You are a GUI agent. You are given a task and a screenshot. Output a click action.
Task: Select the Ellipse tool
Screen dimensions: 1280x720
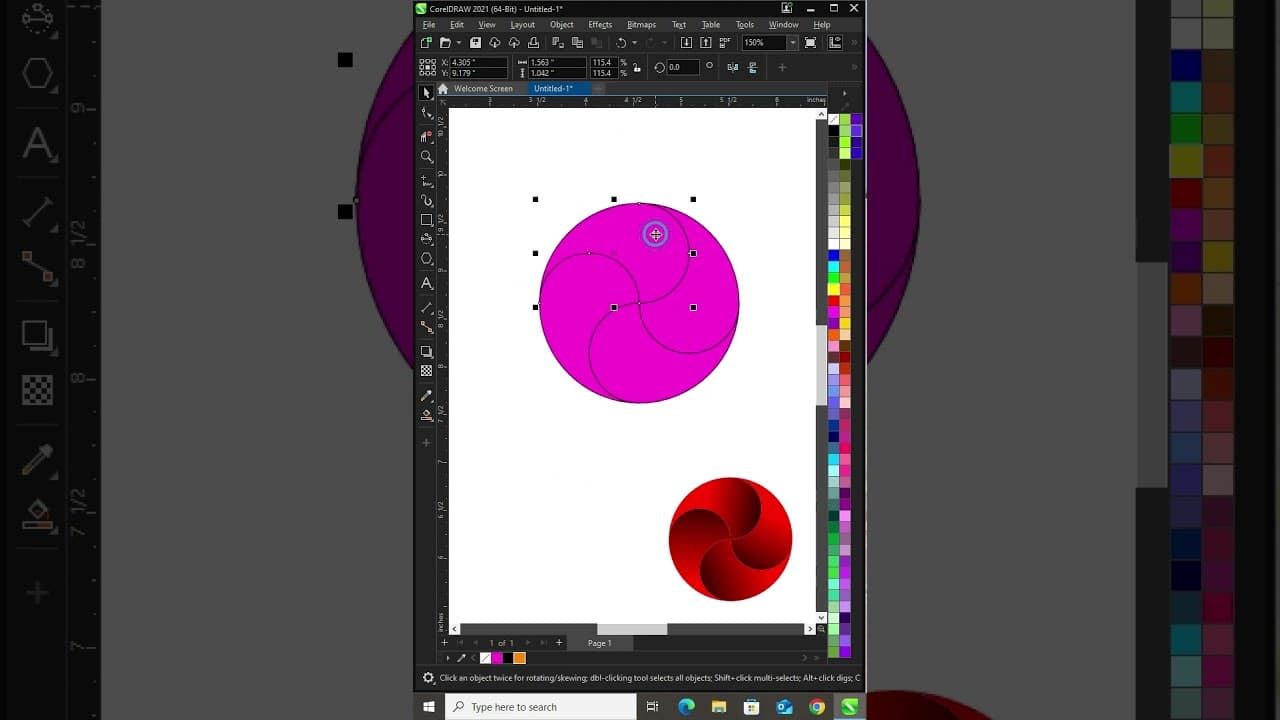427,239
